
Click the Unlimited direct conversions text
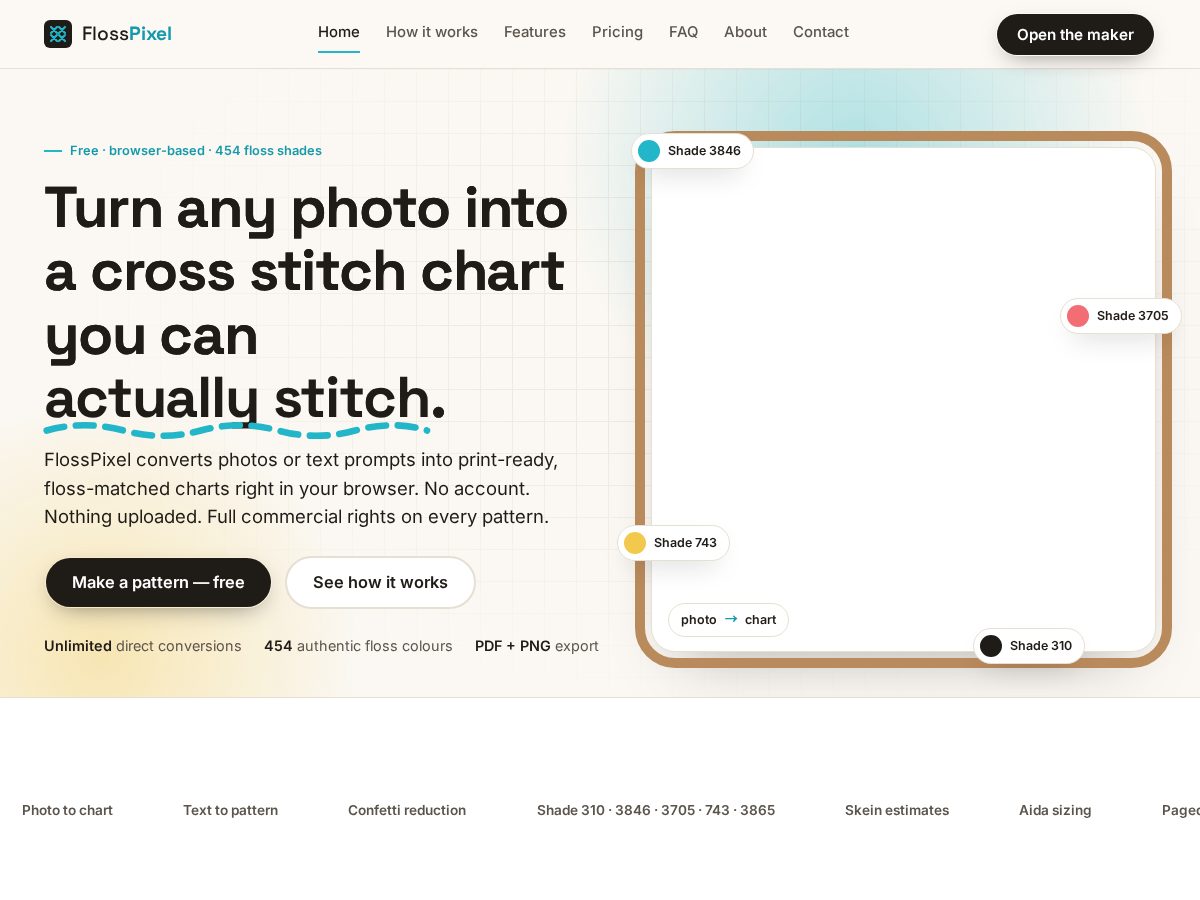pos(143,646)
